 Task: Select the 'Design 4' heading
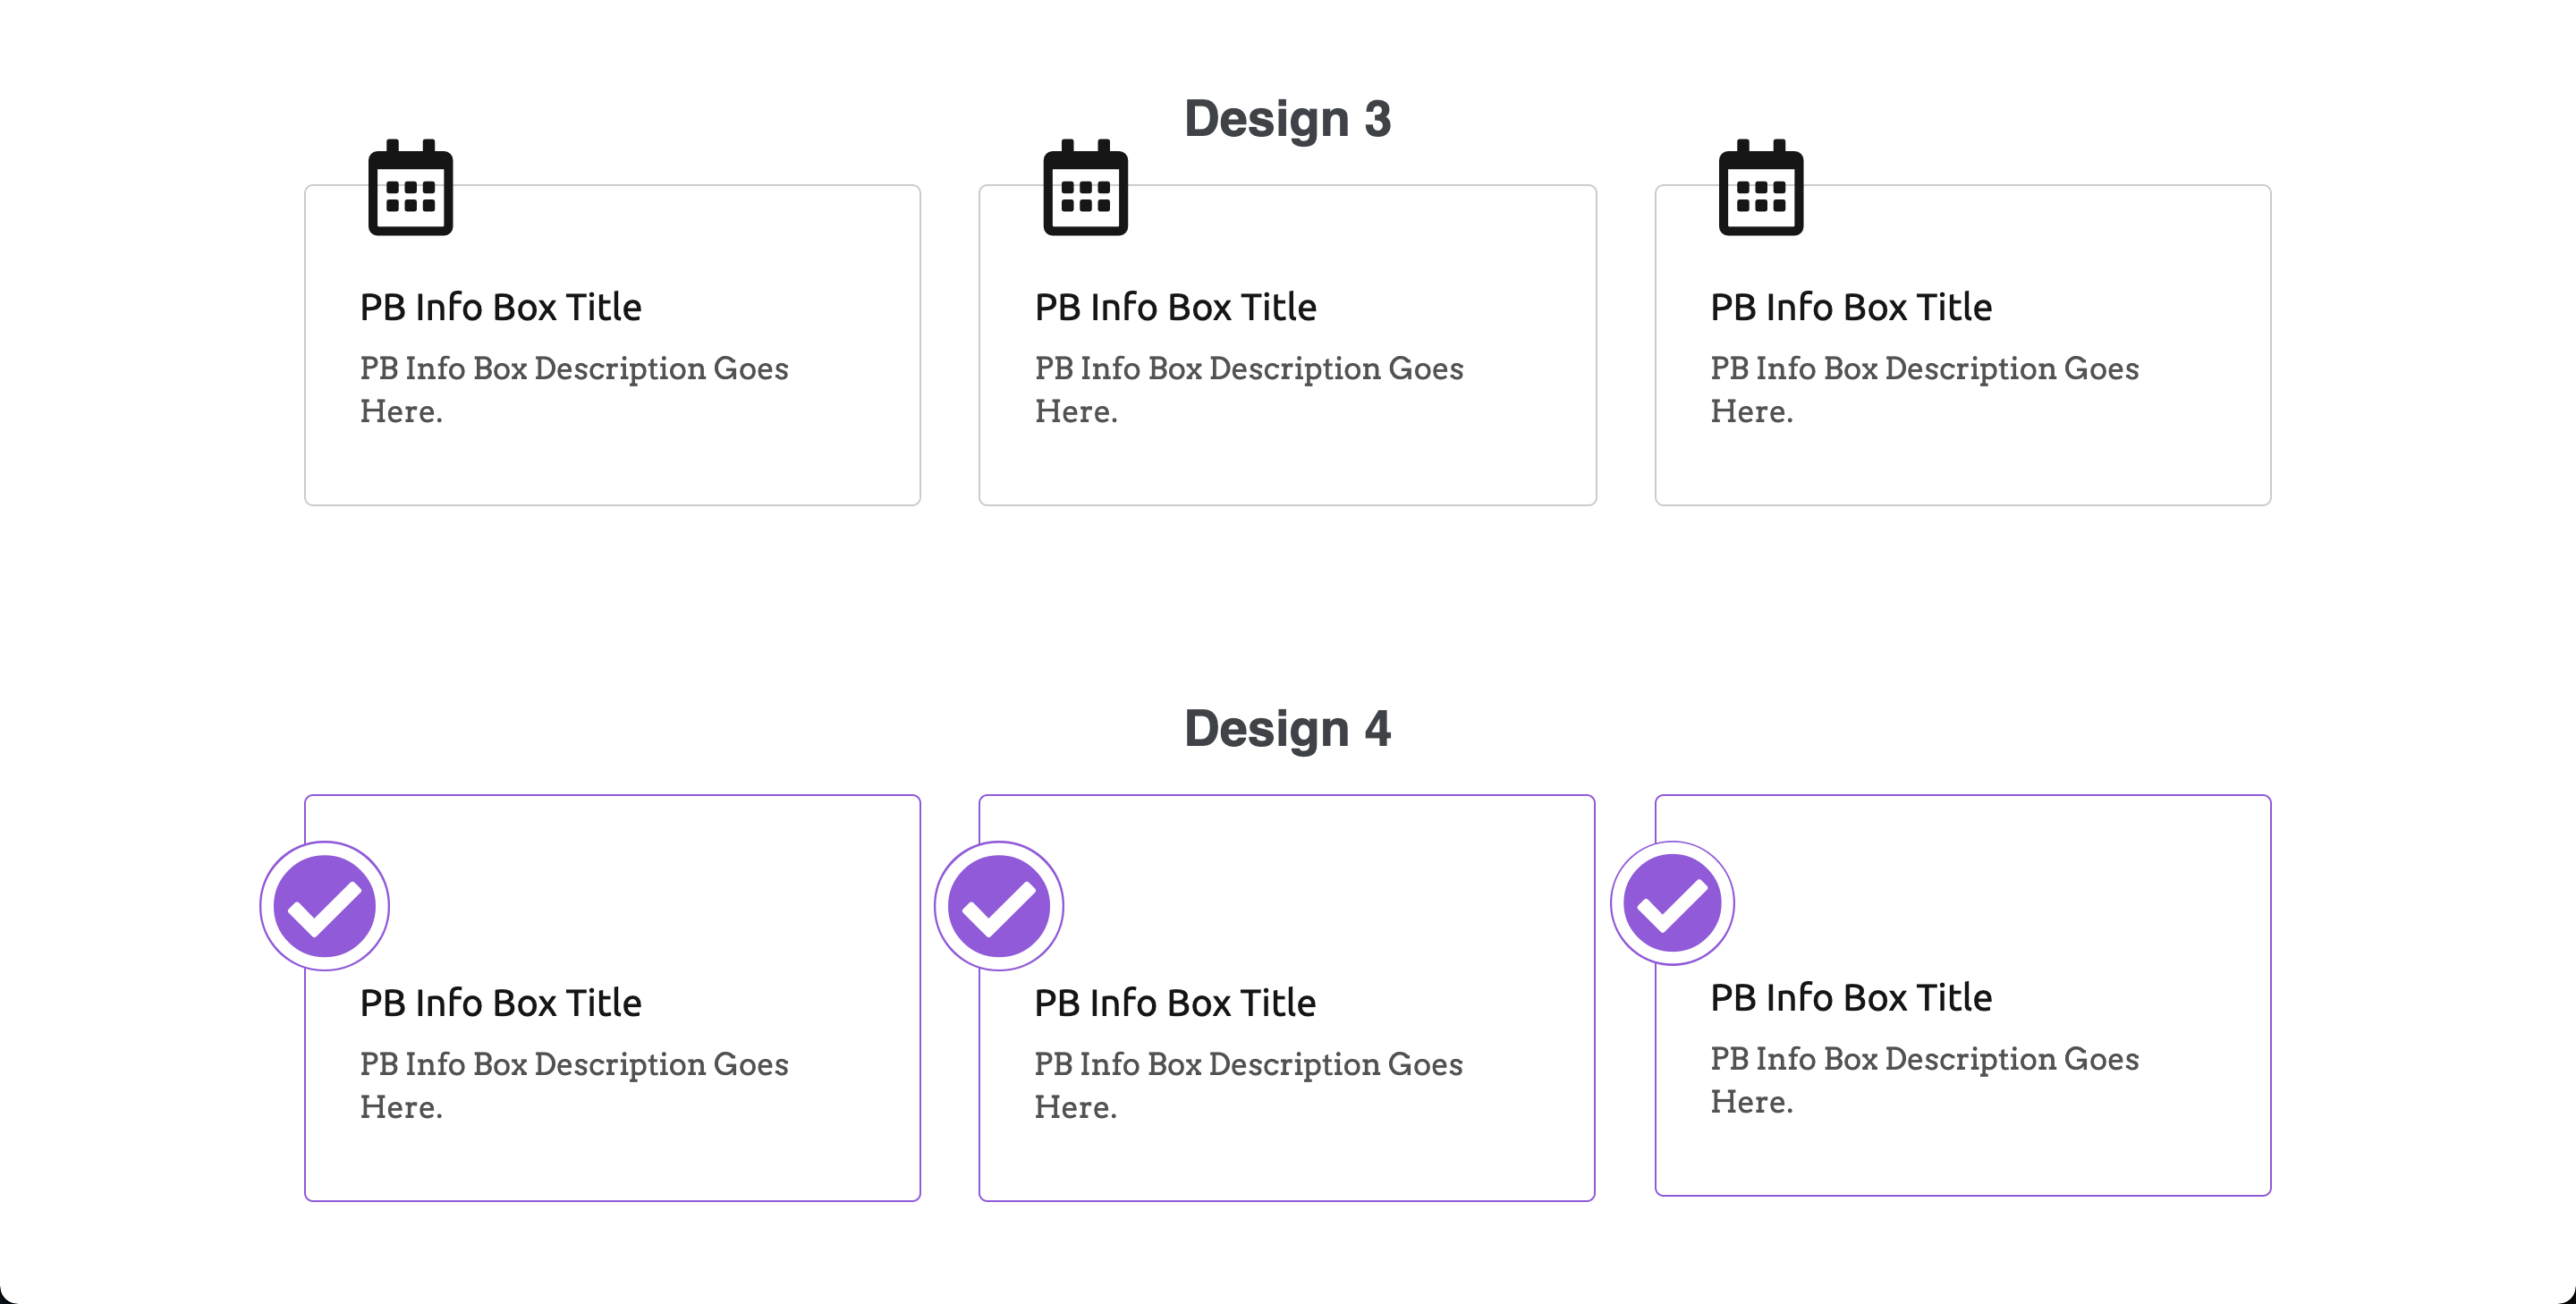click(1288, 728)
